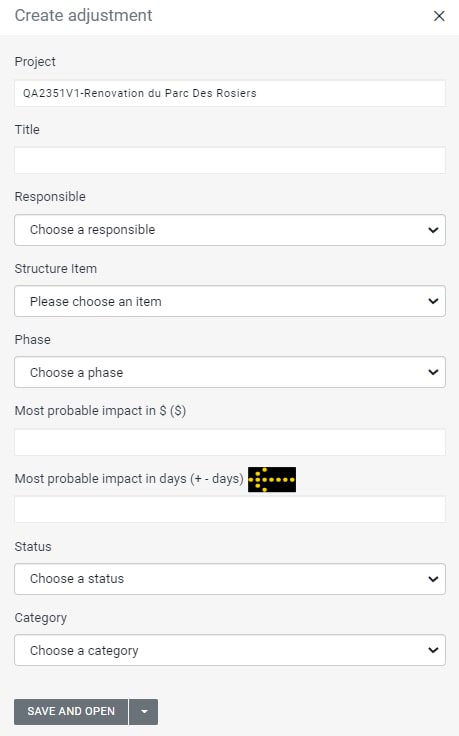Open the Choose a status dropdown
This screenshot has width=459, height=736.
(230, 579)
